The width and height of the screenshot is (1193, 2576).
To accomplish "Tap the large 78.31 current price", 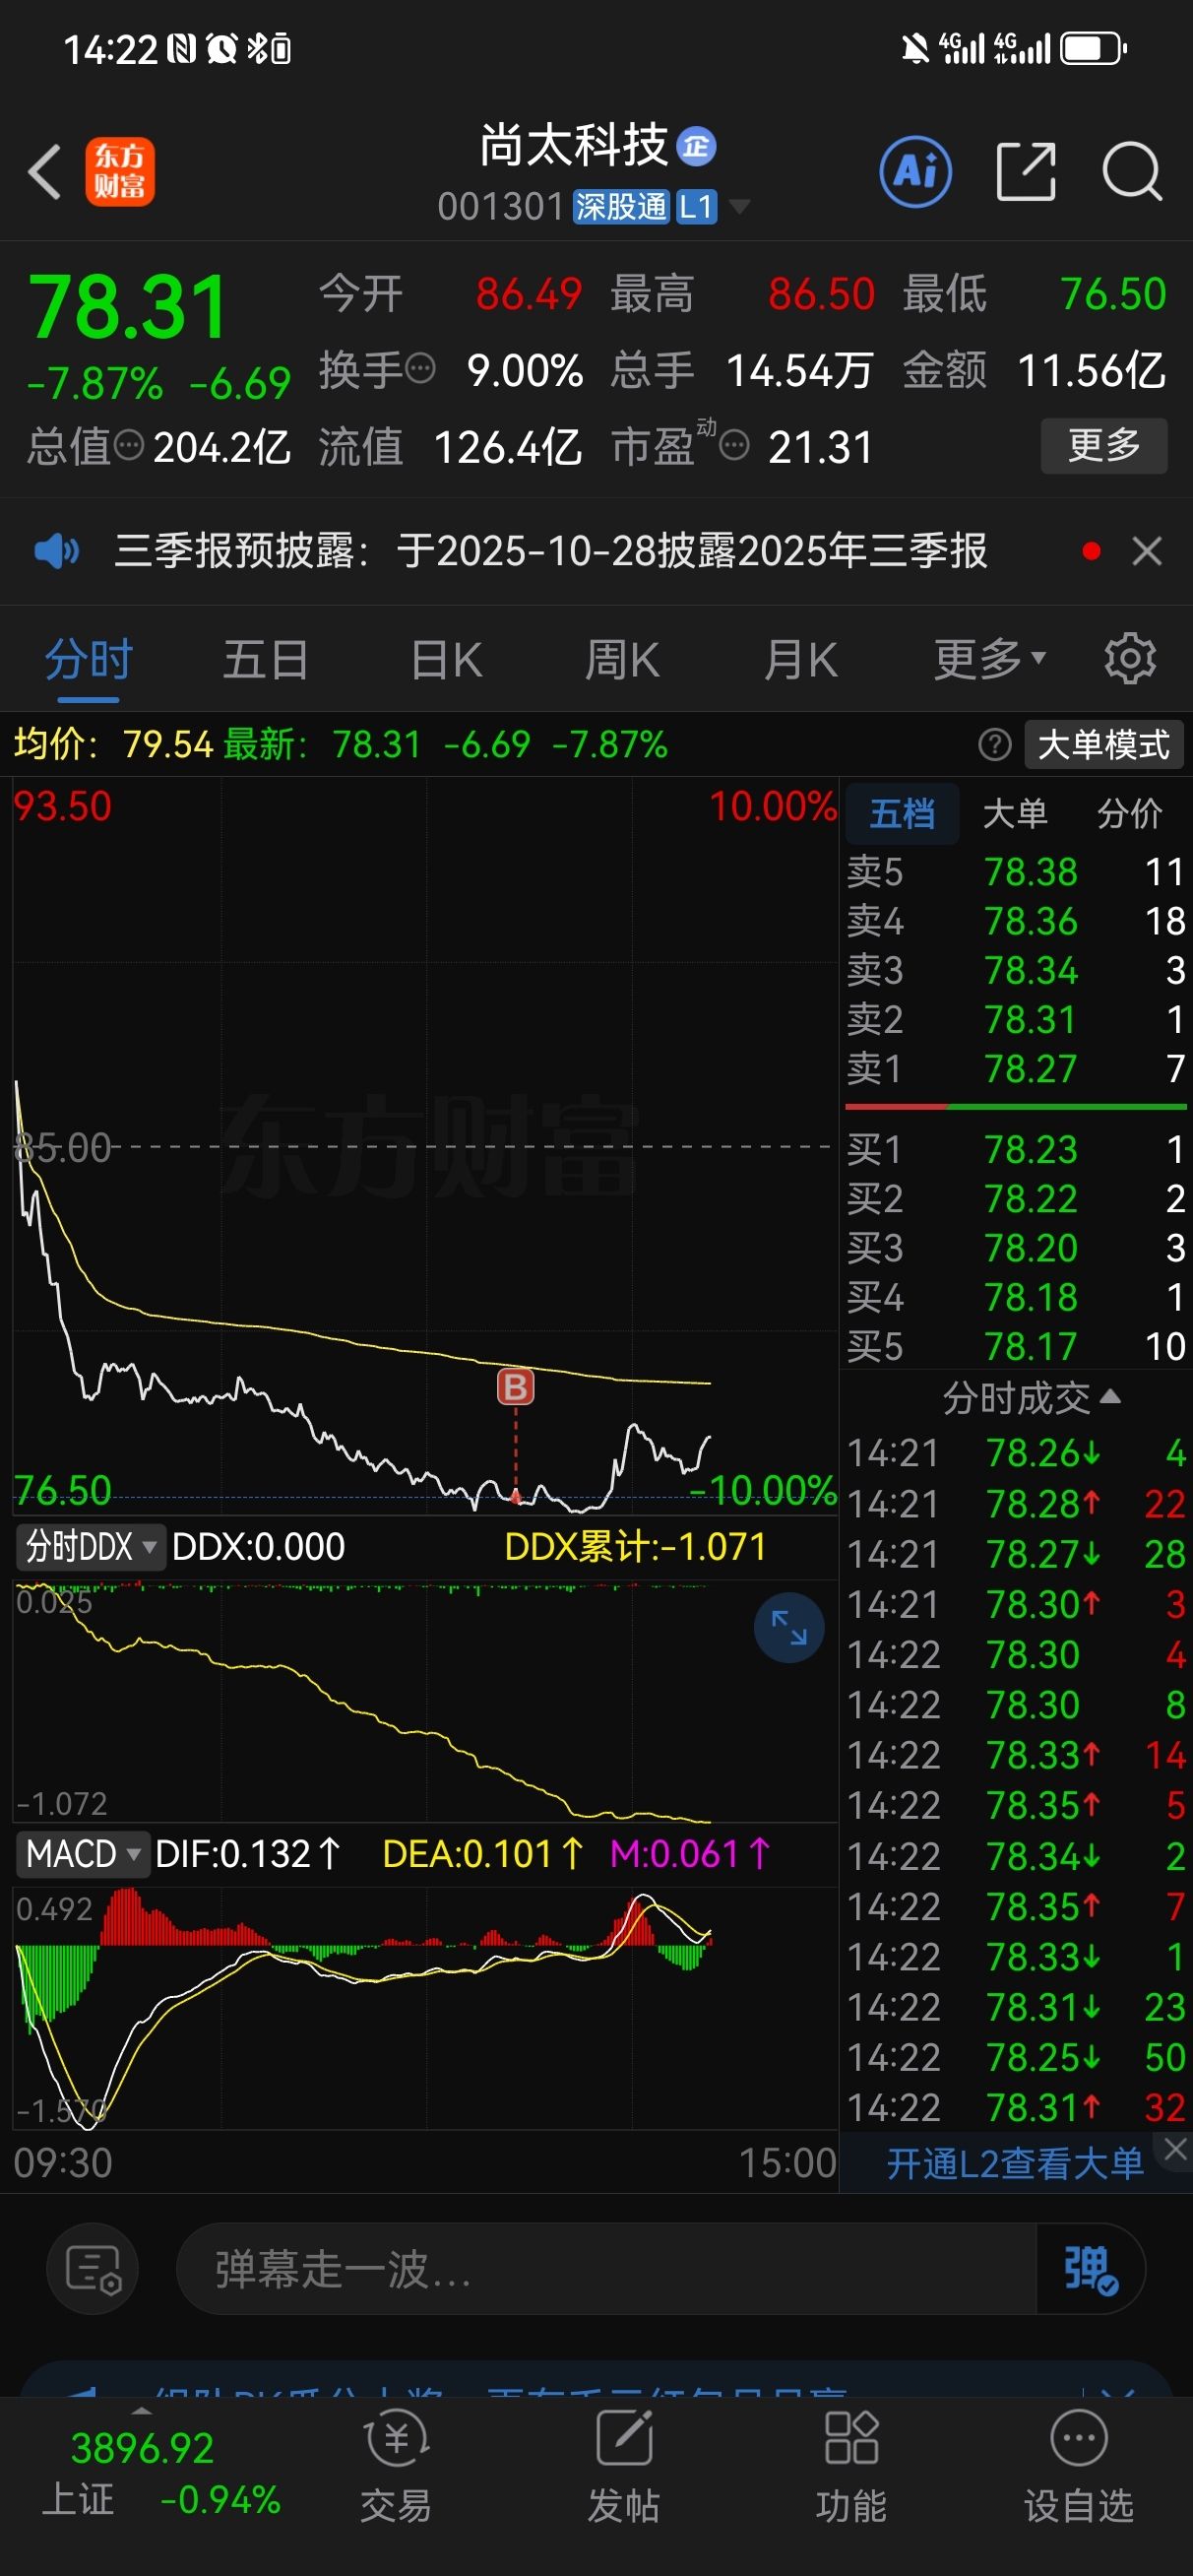I will [x=128, y=306].
